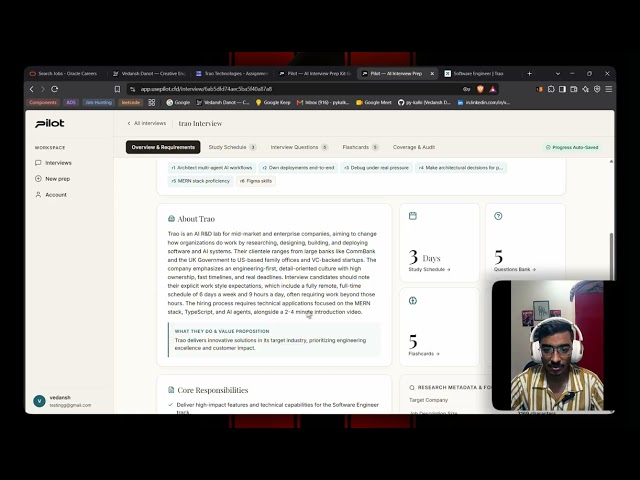The height and width of the screenshot is (480, 640).
Task: Switch to Vedansh Danot Creative tab
Action: 149,73
